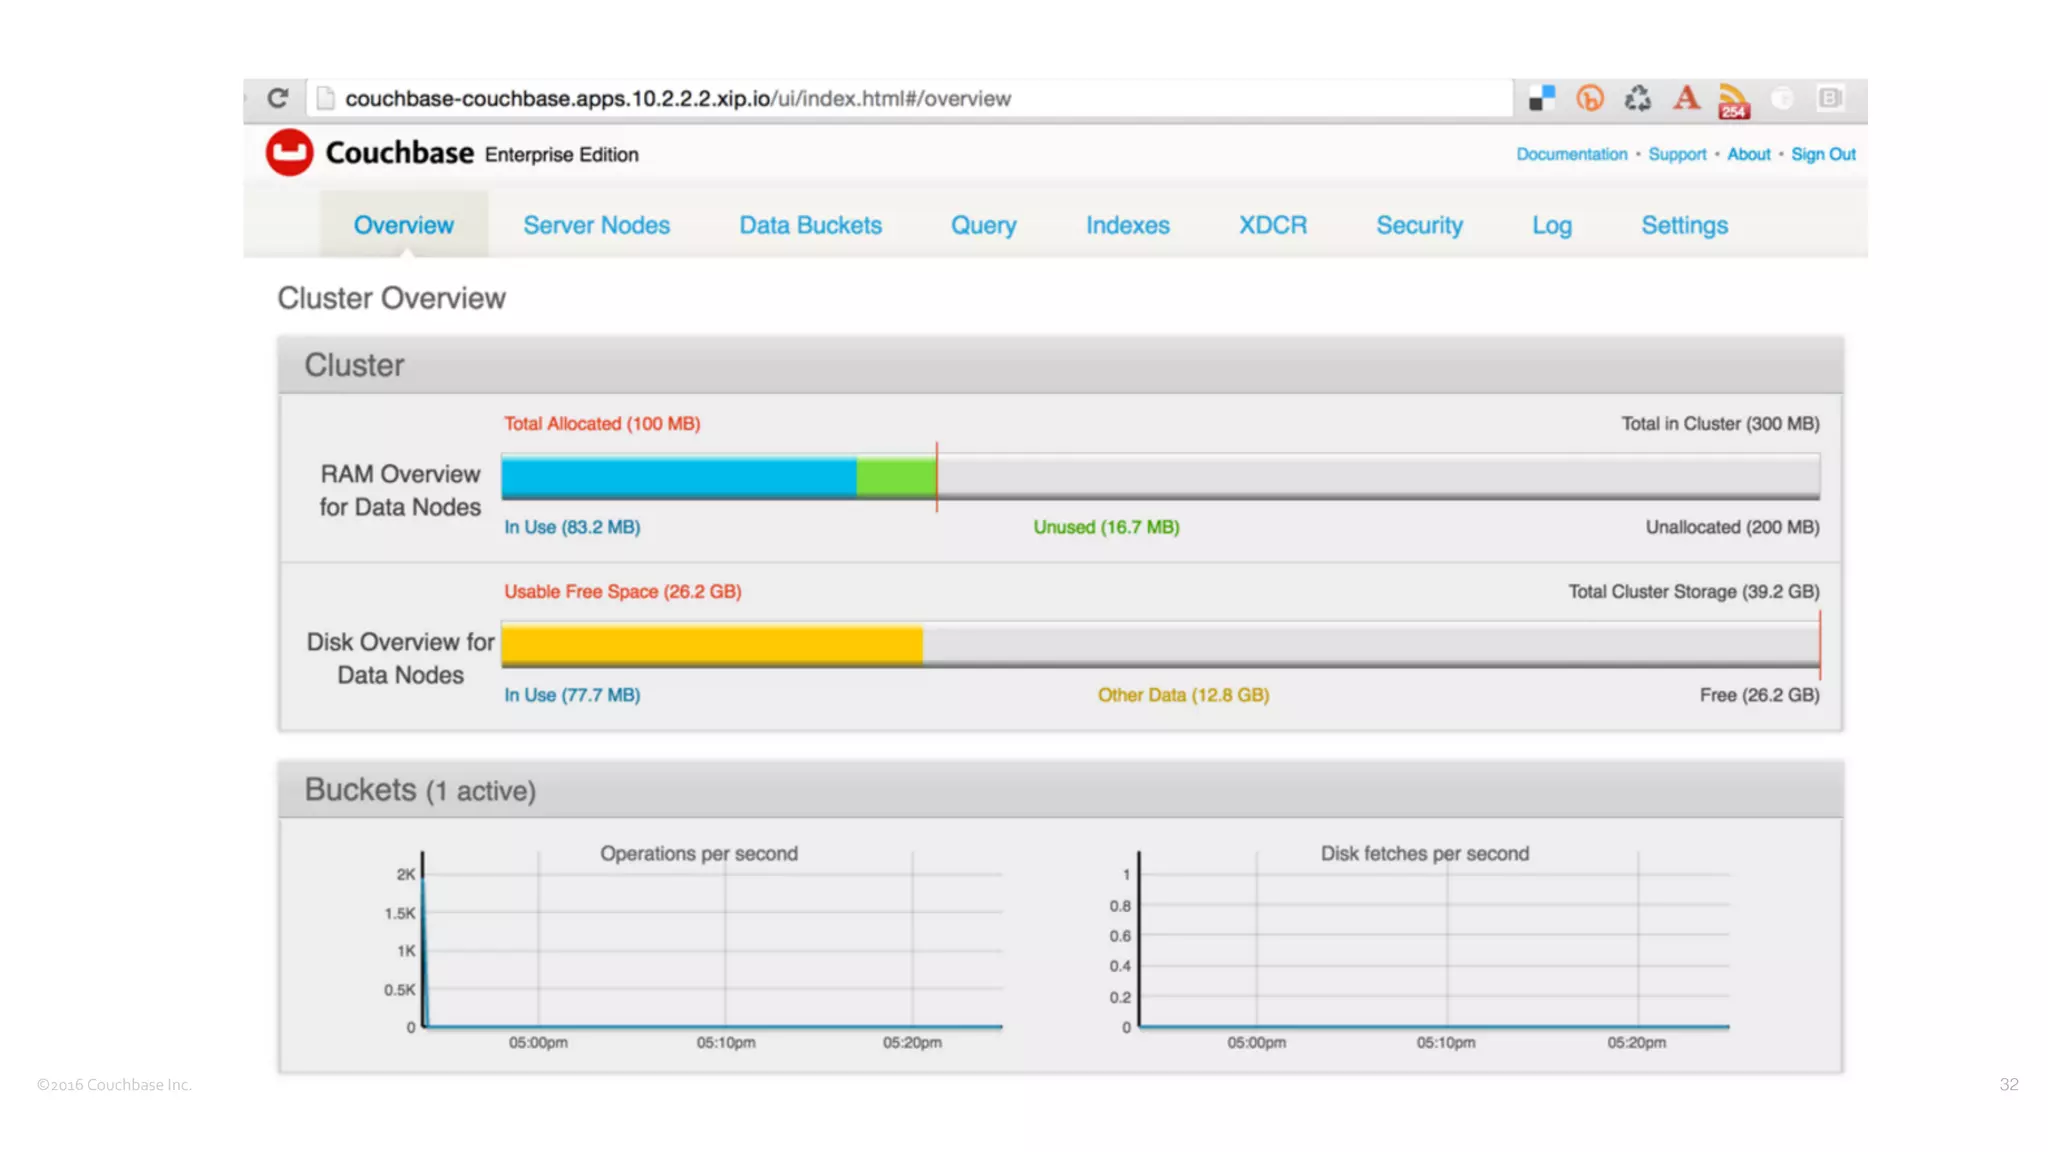Click the yellow disk usage bar

711,645
